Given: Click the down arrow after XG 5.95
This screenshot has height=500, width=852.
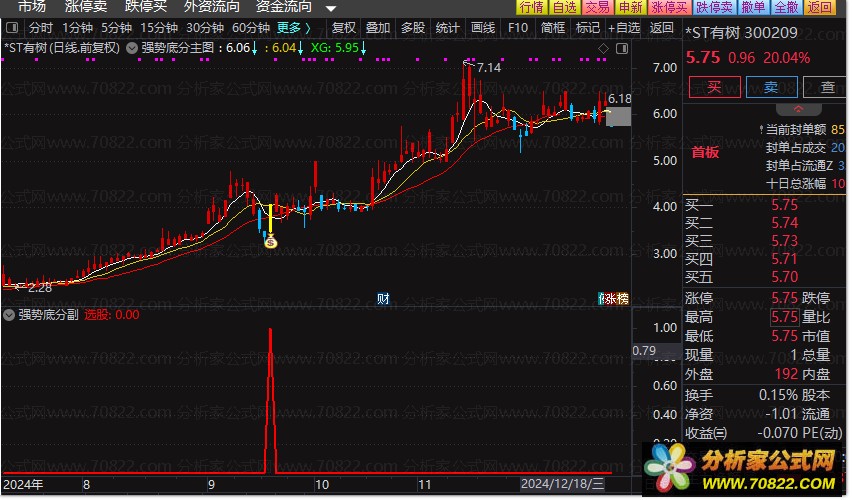Looking at the screenshot, I should 364,48.
